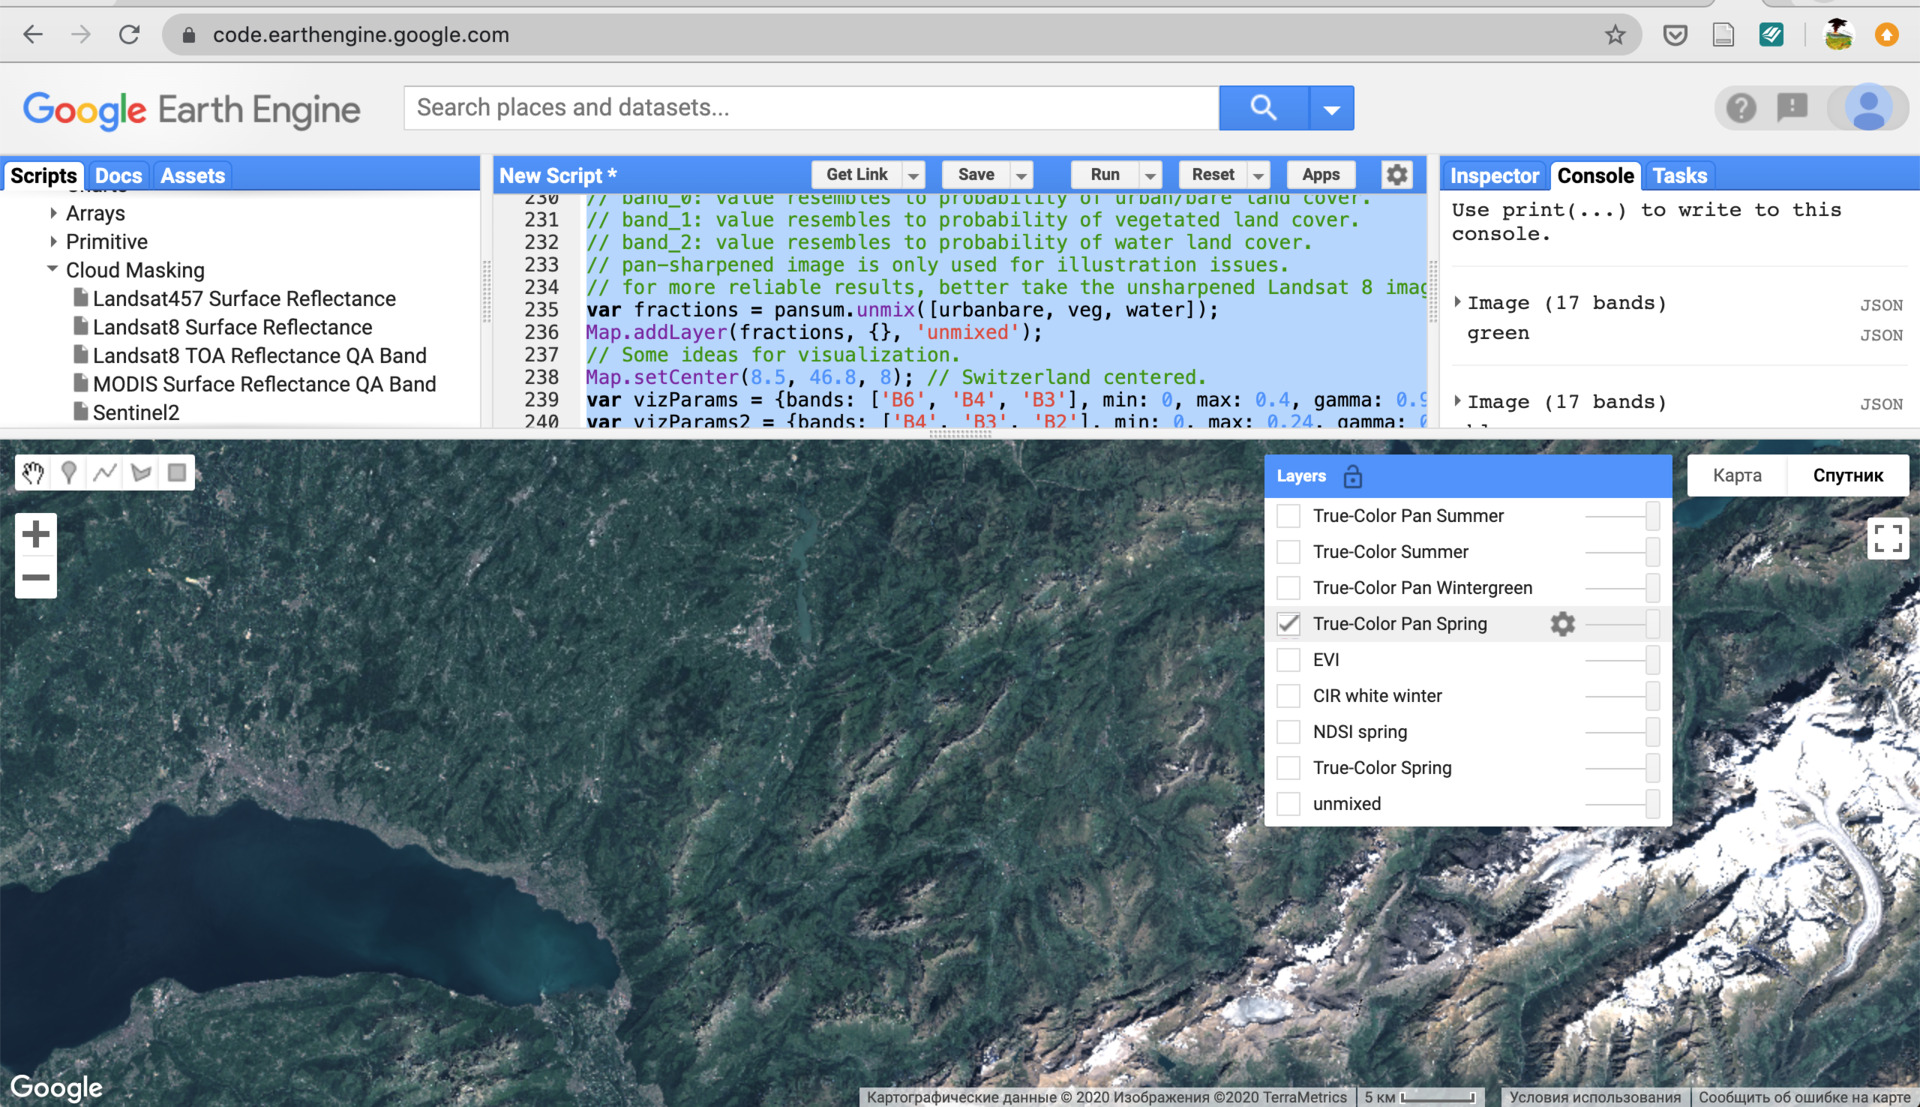Expand the Cloud Masking scripts folder
Image resolution: width=1920 pixels, height=1107 pixels.
pos(51,270)
